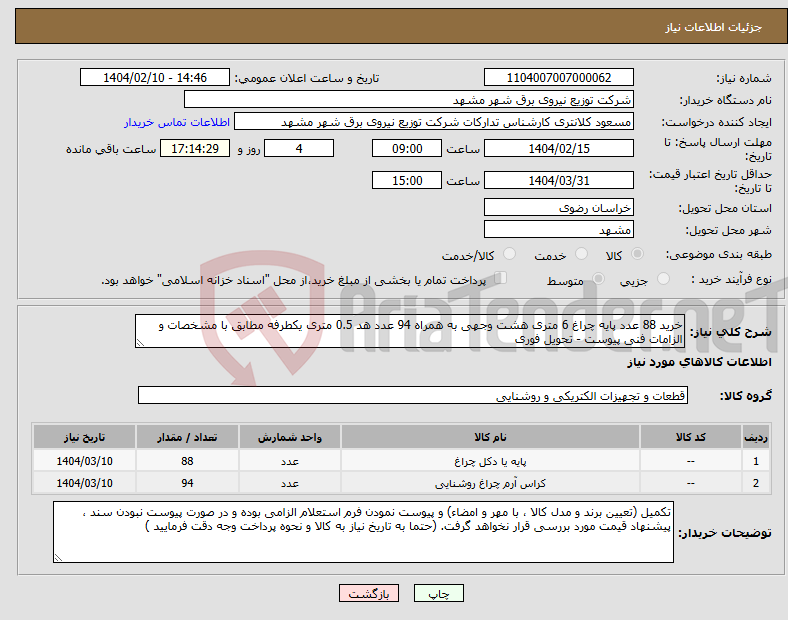
Task: Click requester field مسعود کلانتری
Action: 434,122
